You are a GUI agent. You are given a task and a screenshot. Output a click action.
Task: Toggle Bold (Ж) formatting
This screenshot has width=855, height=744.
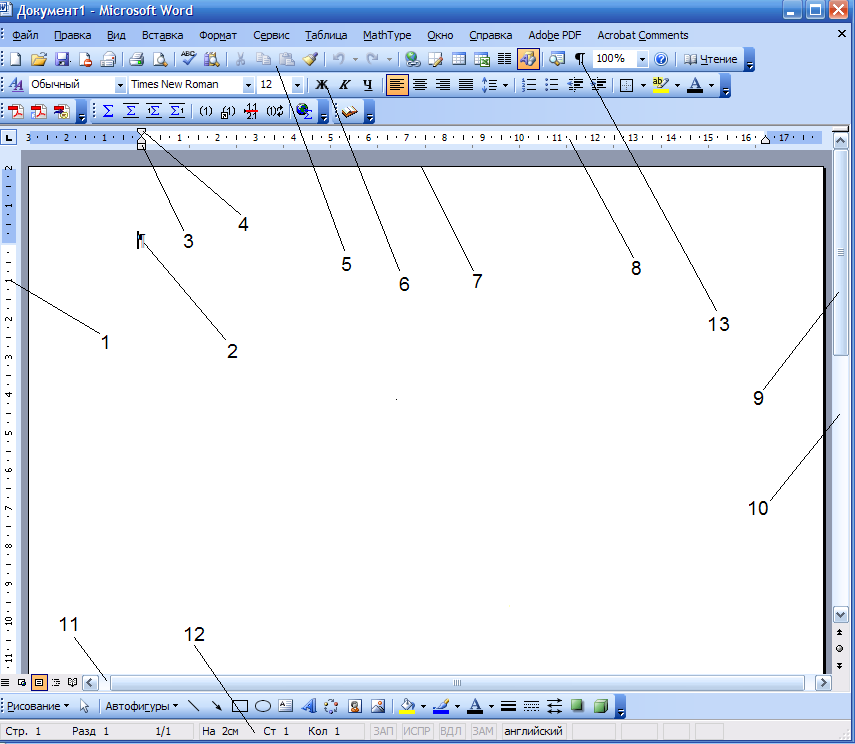322,85
